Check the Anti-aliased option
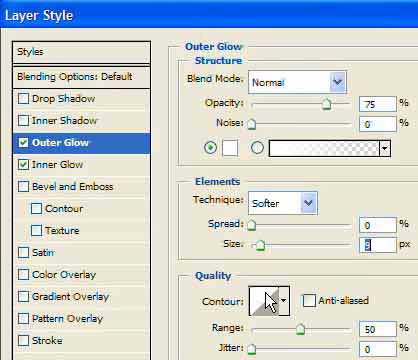The height and width of the screenshot is (360, 418). coord(309,301)
